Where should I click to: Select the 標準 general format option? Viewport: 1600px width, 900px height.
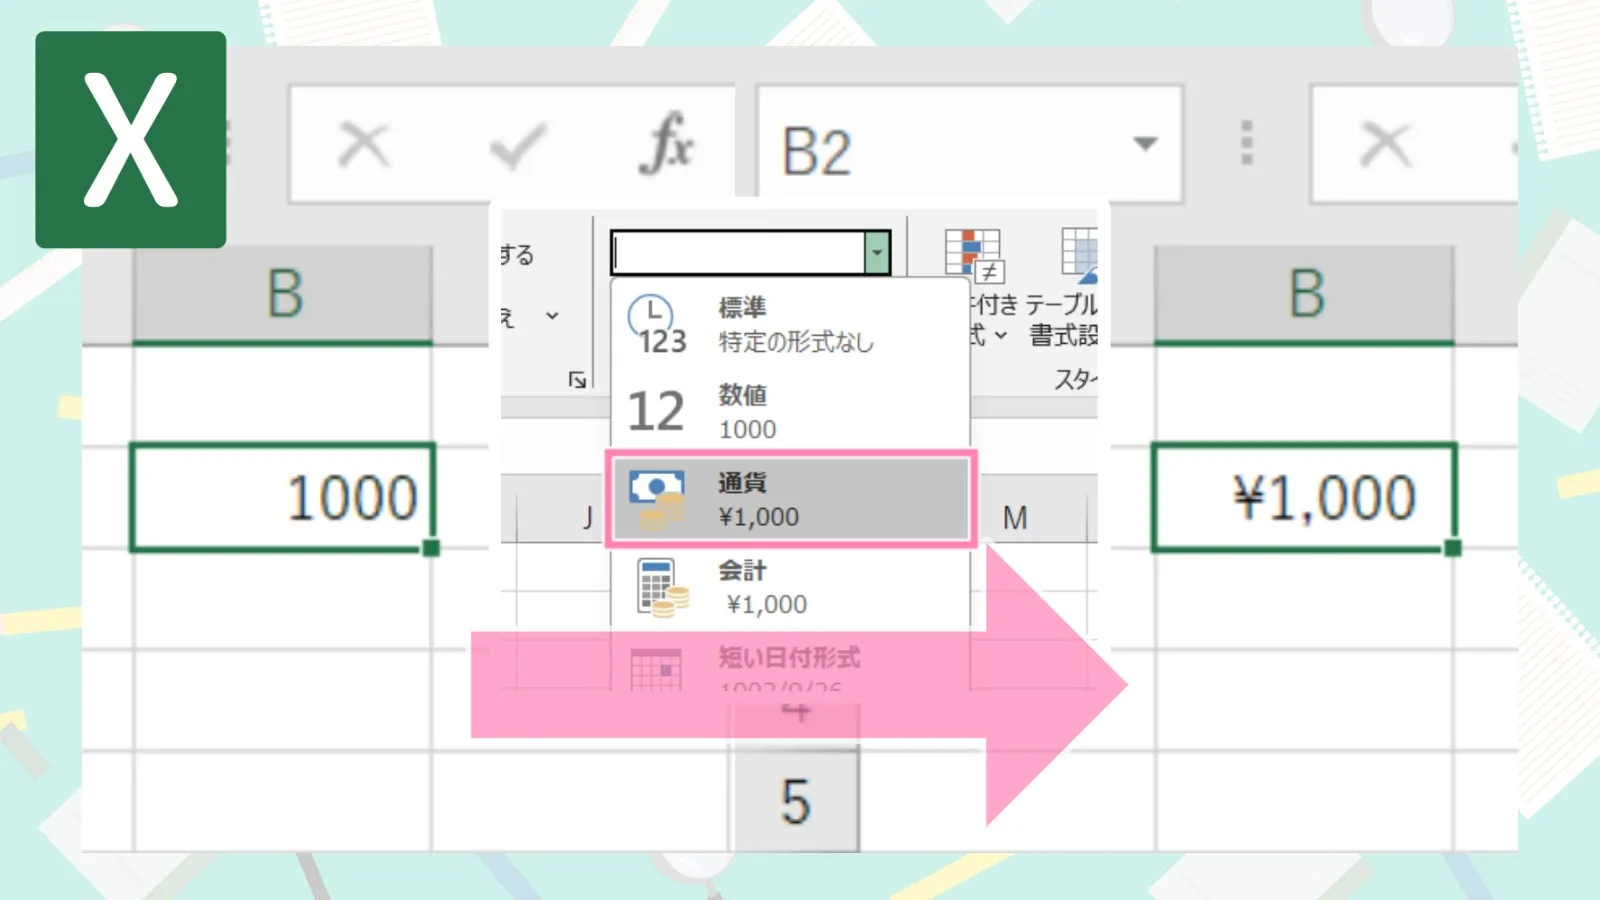tap(790, 324)
